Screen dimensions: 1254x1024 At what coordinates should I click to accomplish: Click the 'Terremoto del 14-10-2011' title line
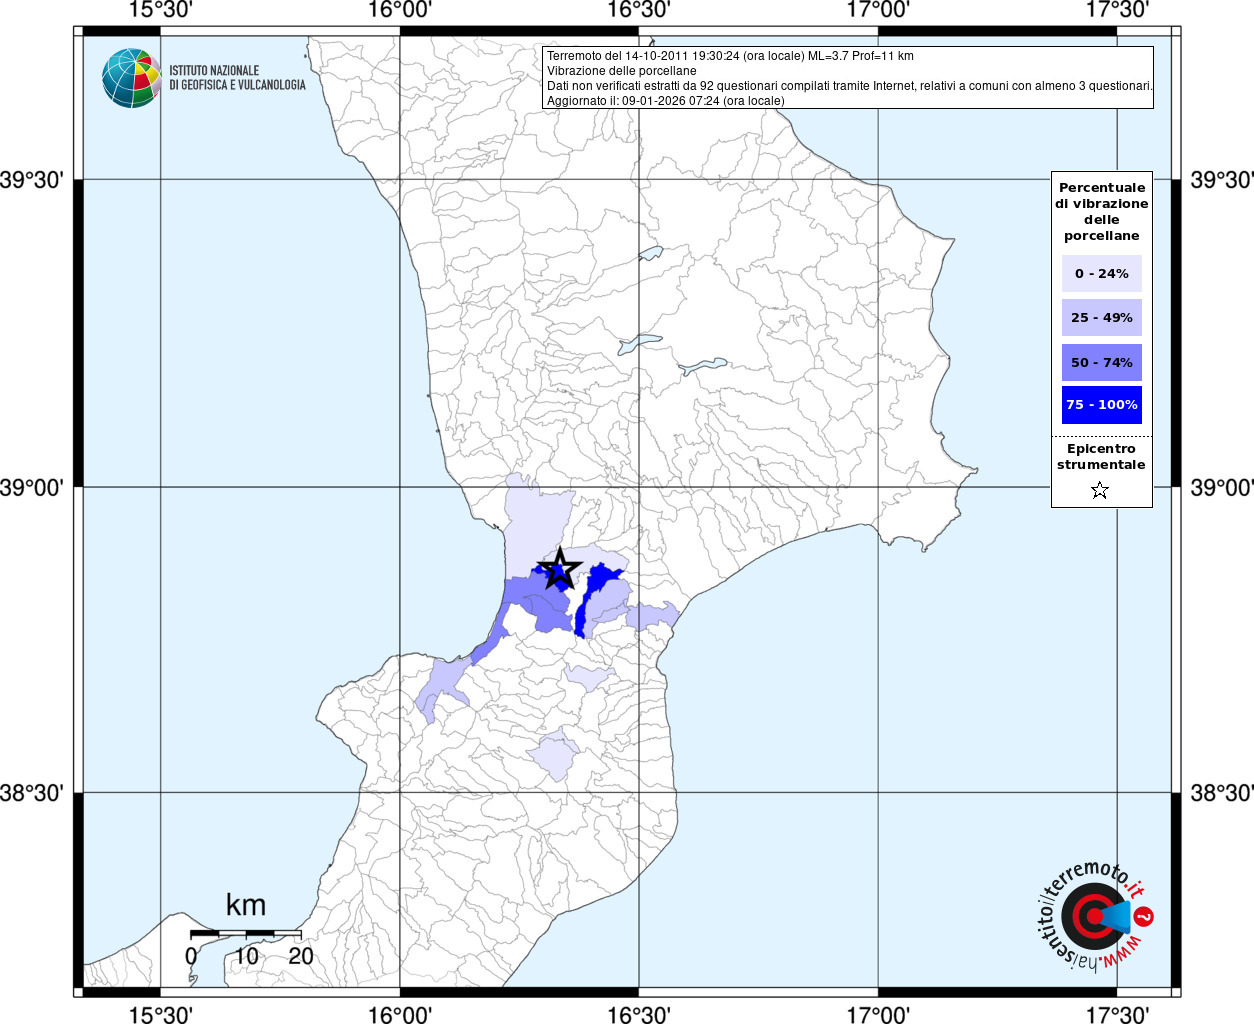coord(730,56)
